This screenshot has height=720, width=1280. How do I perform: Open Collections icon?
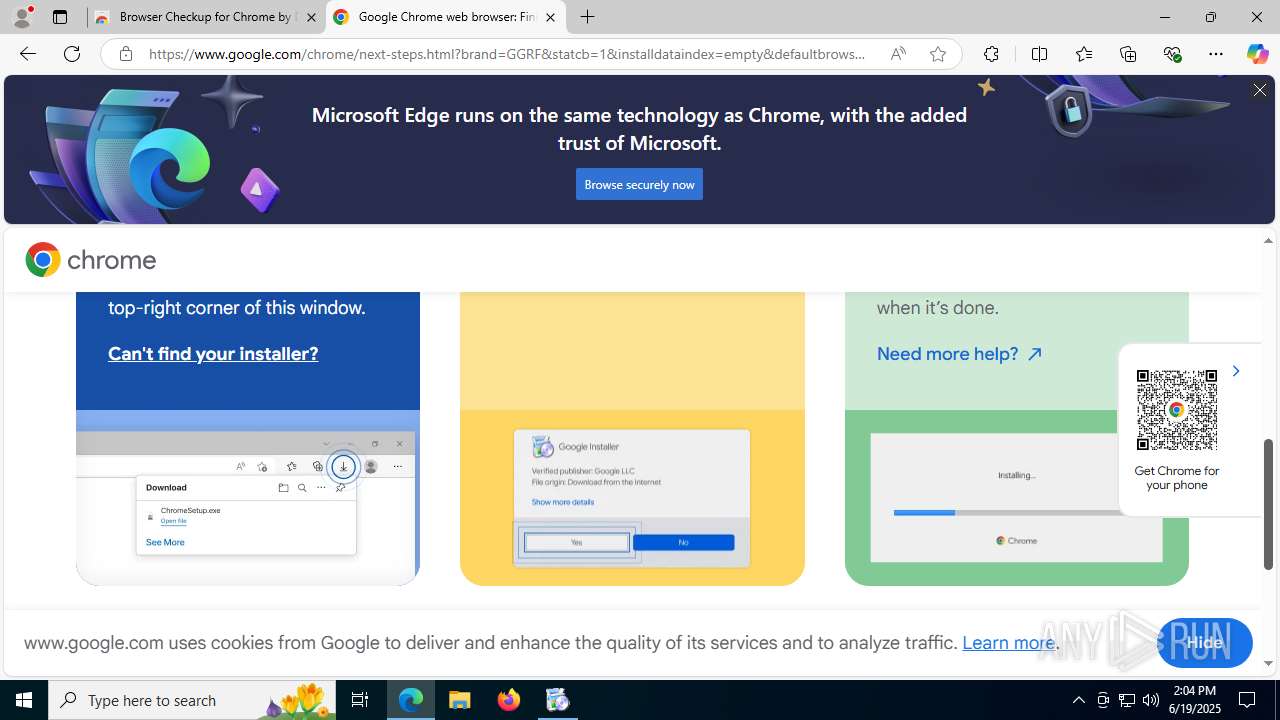(1128, 54)
